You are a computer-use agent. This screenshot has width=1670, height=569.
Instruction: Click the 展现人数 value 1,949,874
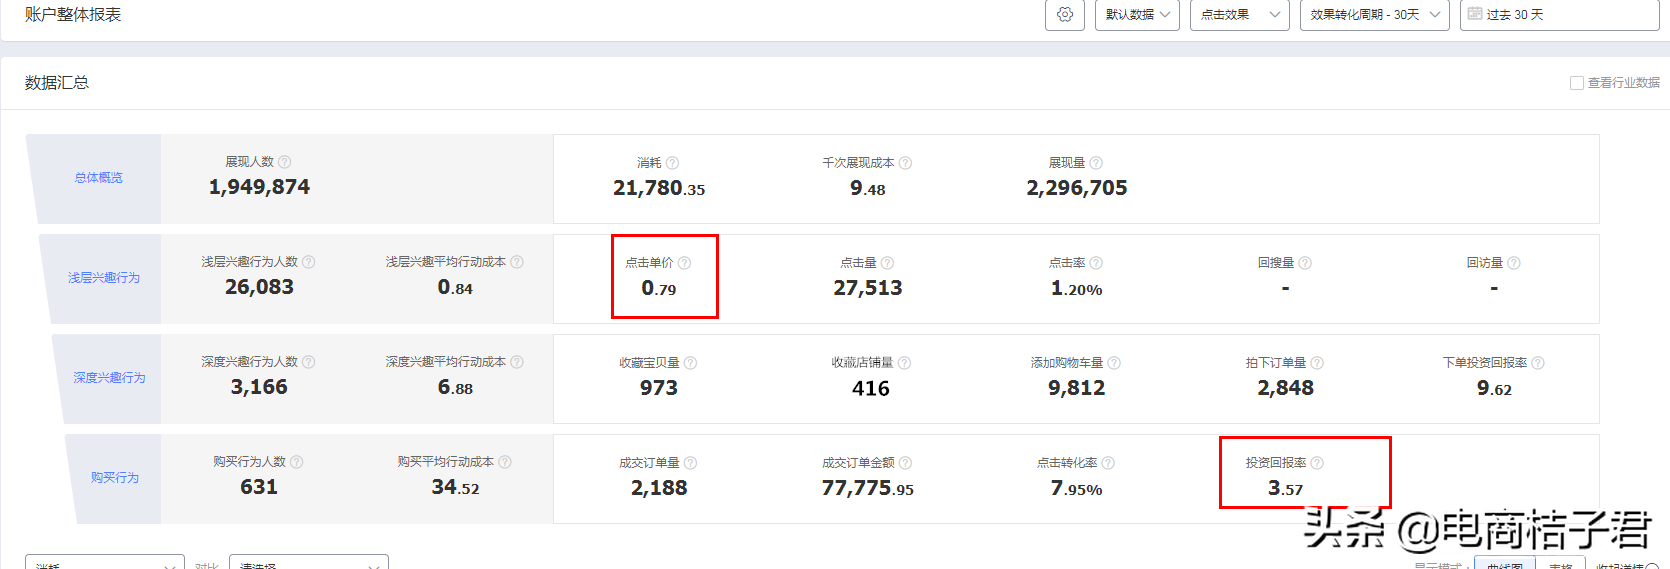tap(259, 187)
